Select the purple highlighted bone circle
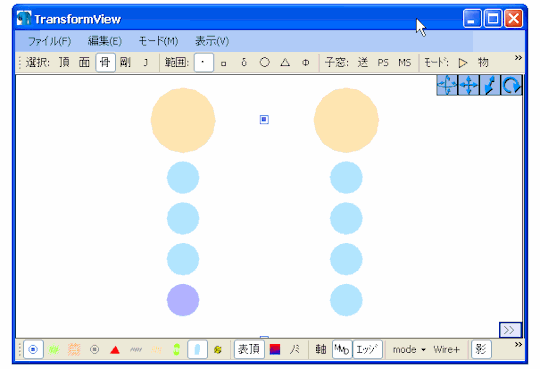The image size is (540, 369). click(x=183, y=300)
